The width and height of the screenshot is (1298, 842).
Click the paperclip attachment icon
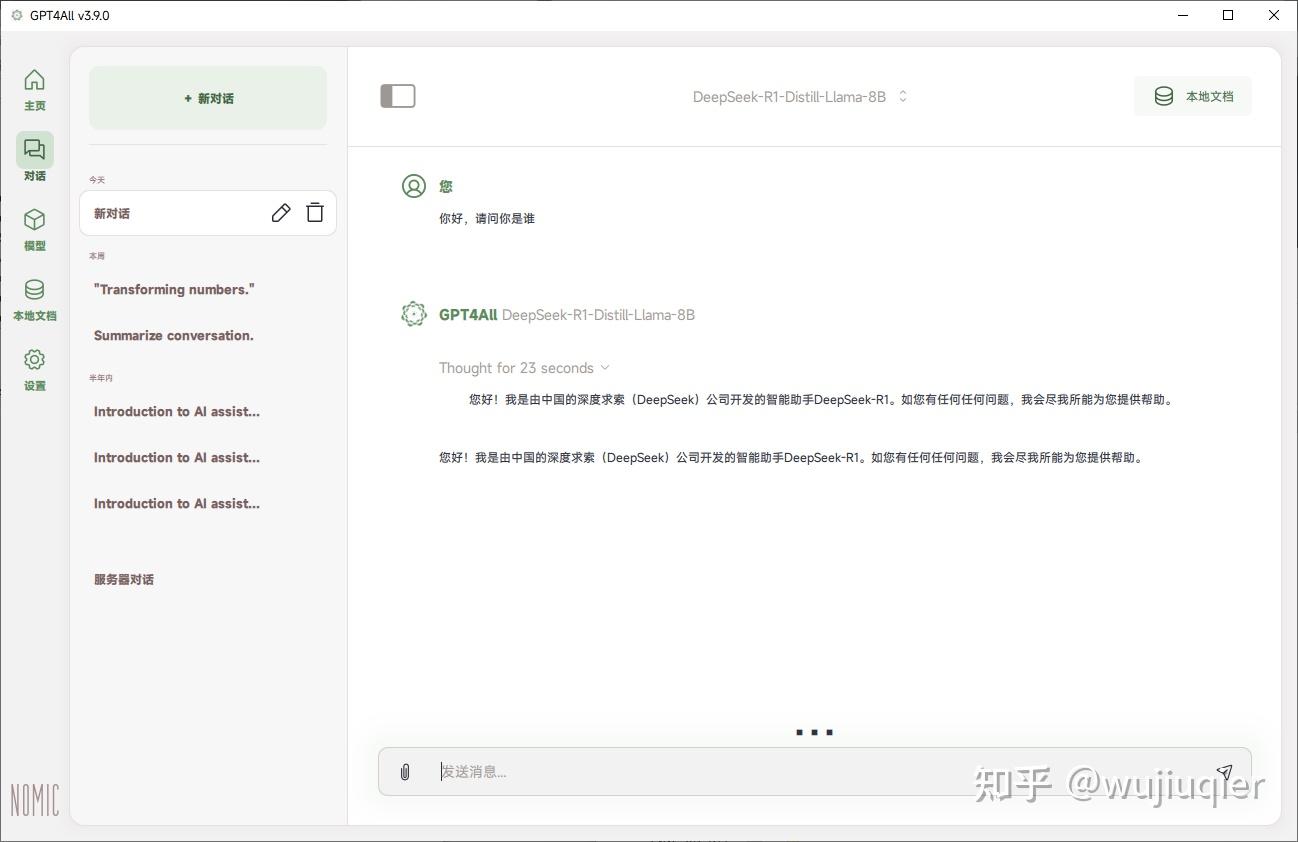coord(405,771)
